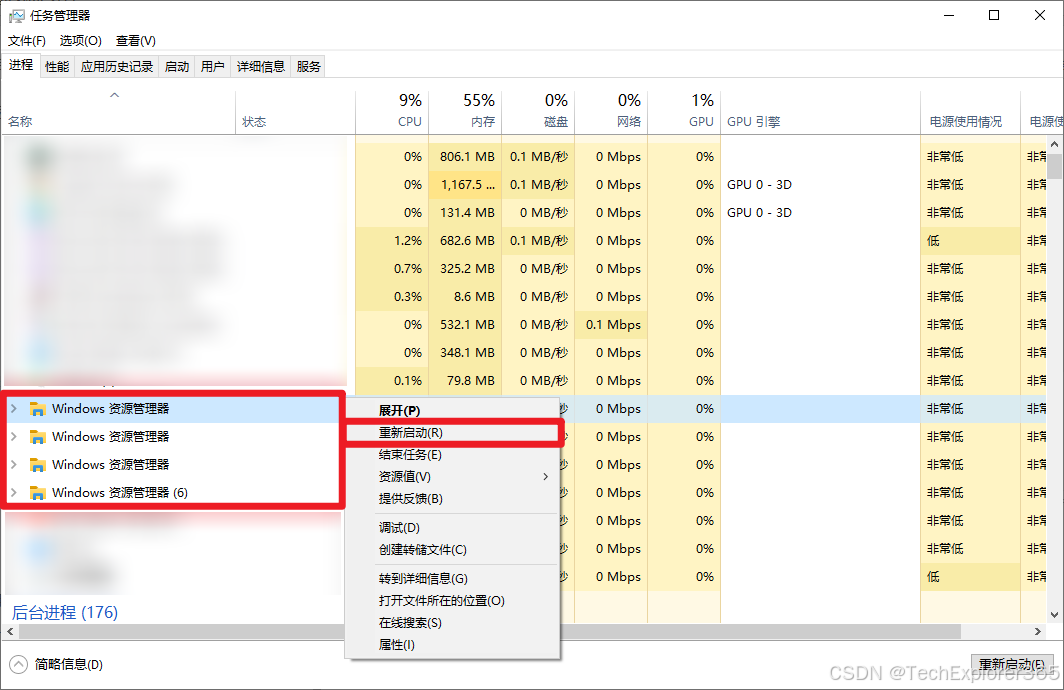Click the vertical scrollbar thumb
Screen dimensions: 1064x690
click(x=1054, y=166)
